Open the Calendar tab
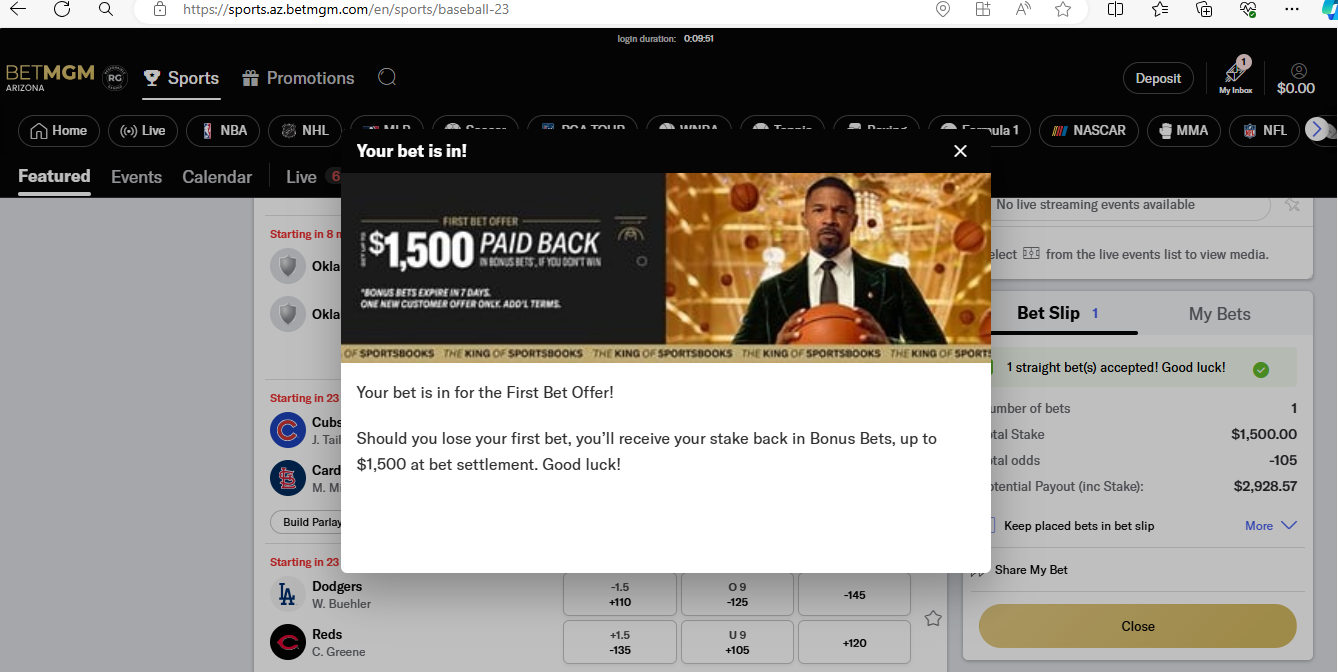1338x672 pixels. pos(217,177)
